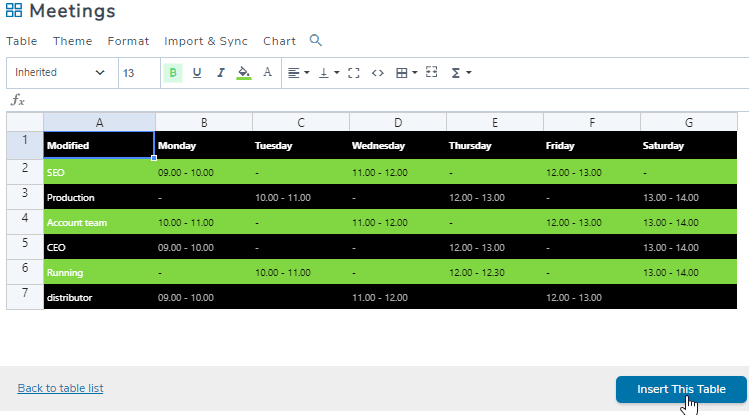Select Production Tuesday 10.00 - 11.00 cell
This screenshot has width=749, height=415.
point(301,197)
